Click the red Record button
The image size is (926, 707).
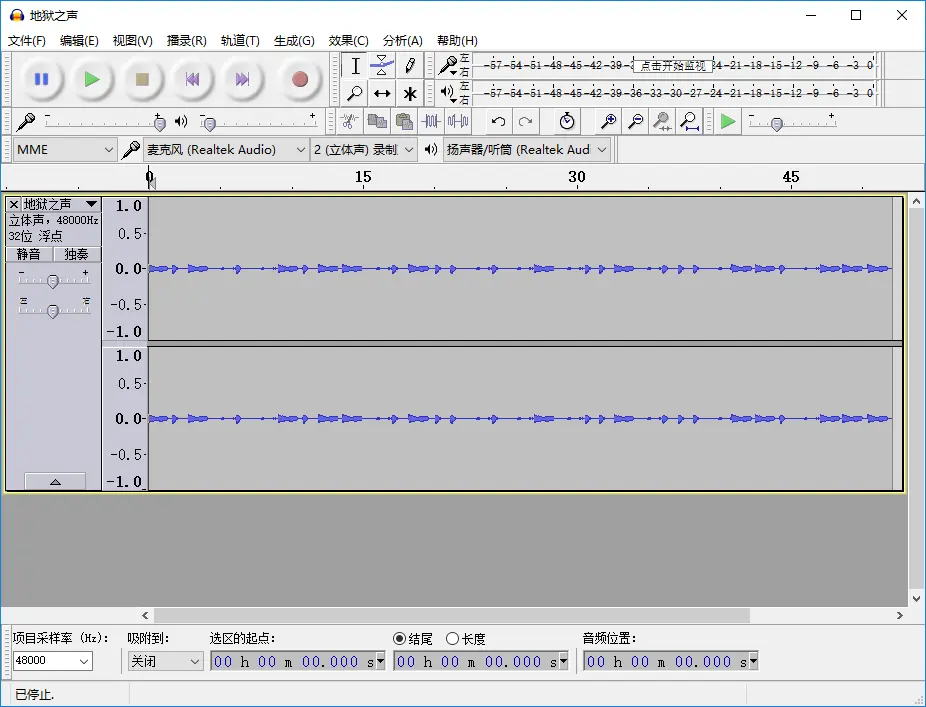[299, 79]
